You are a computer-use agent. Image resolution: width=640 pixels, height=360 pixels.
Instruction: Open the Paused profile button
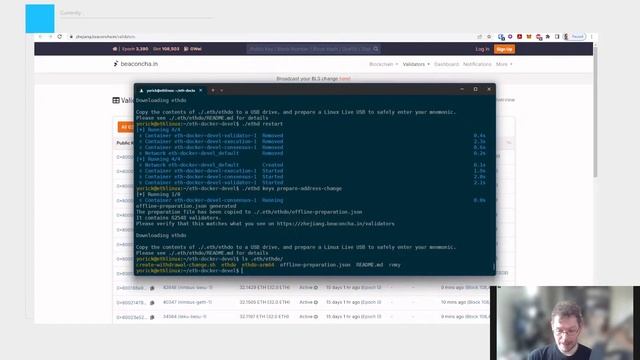click(x=575, y=37)
